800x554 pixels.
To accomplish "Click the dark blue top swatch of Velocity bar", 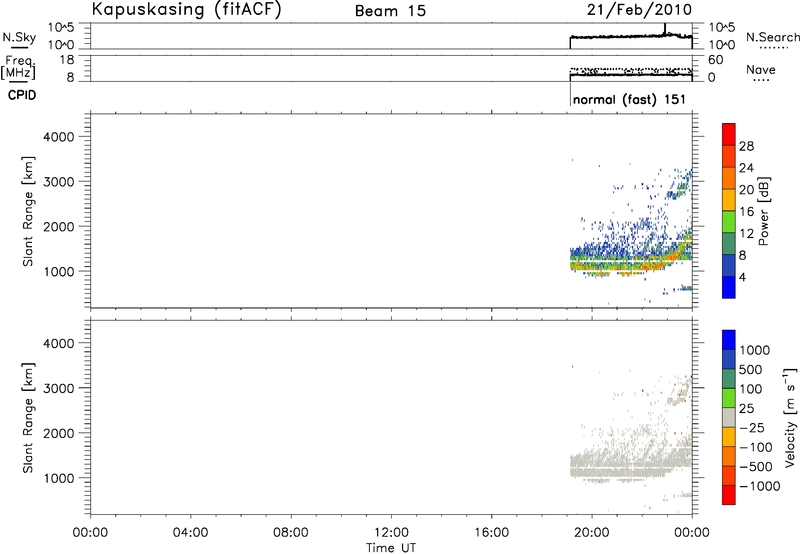I will click(729, 340).
